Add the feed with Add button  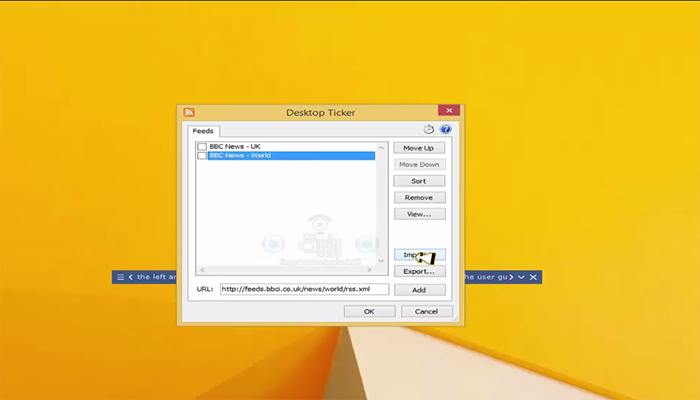(x=420, y=290)
